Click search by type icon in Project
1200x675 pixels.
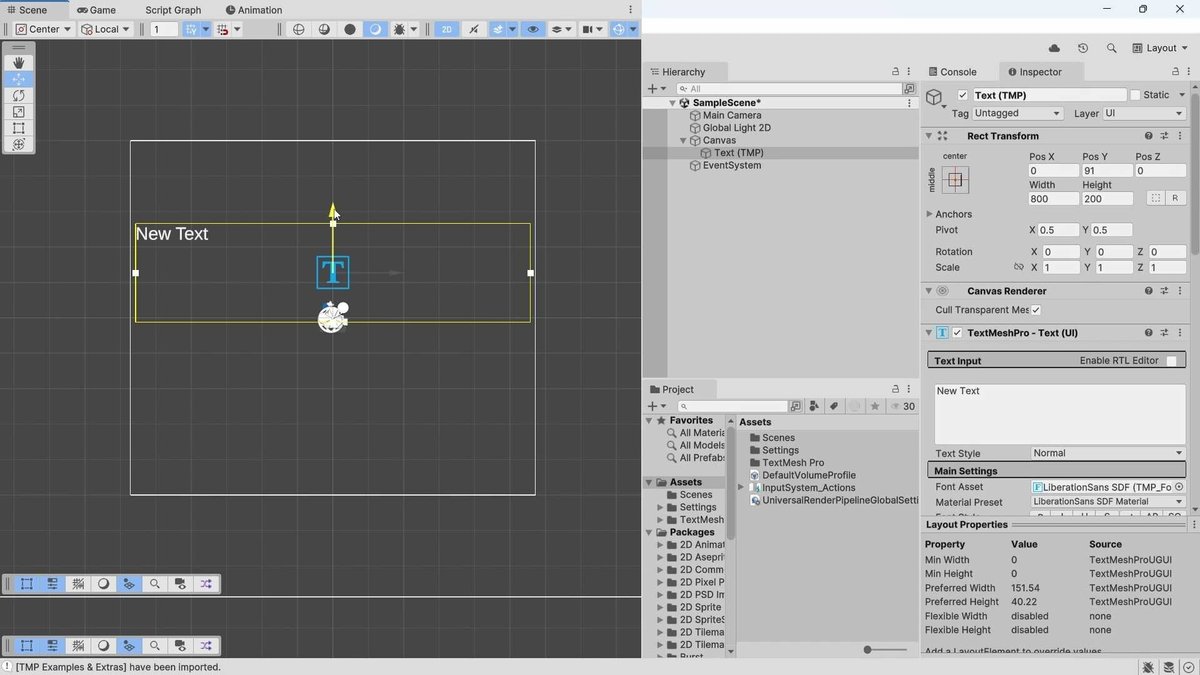click(813, 406)
